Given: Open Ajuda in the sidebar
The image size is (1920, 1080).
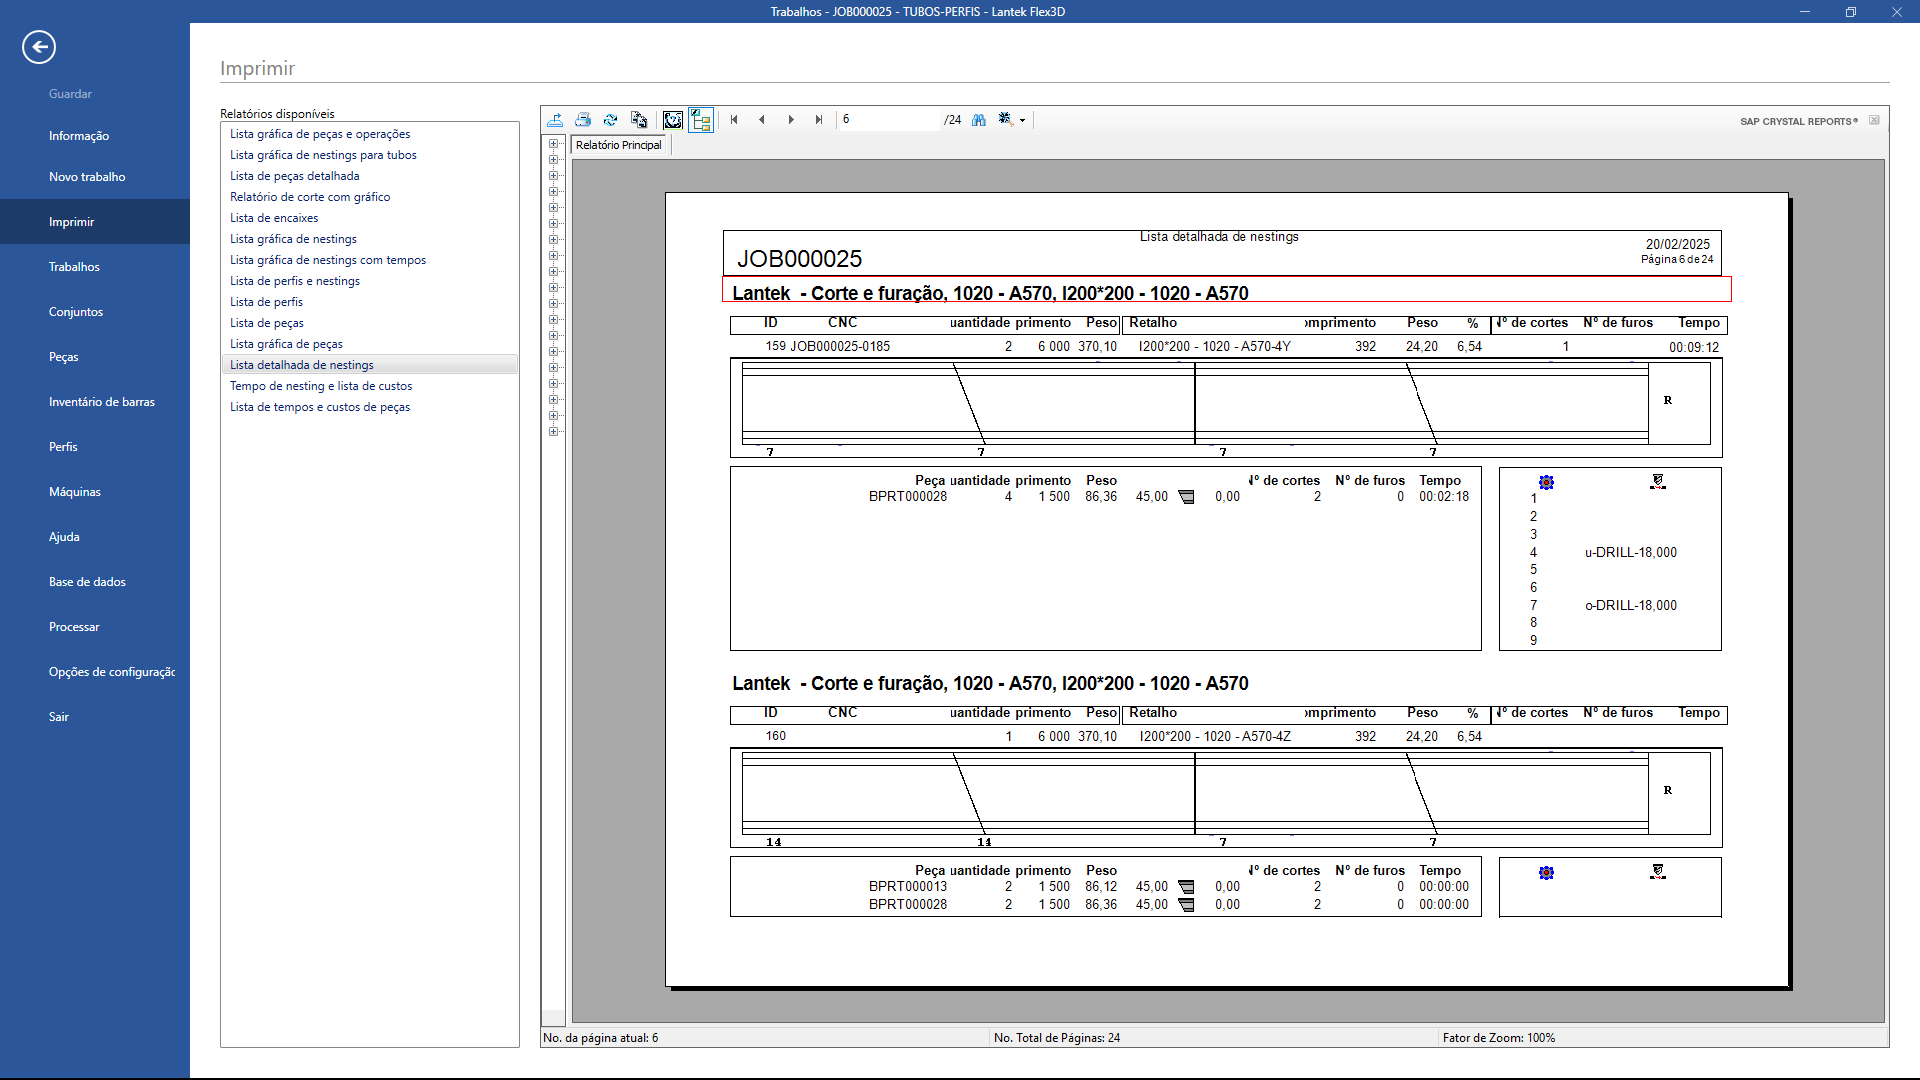Looking at the screenshot, I should [64, 537].
